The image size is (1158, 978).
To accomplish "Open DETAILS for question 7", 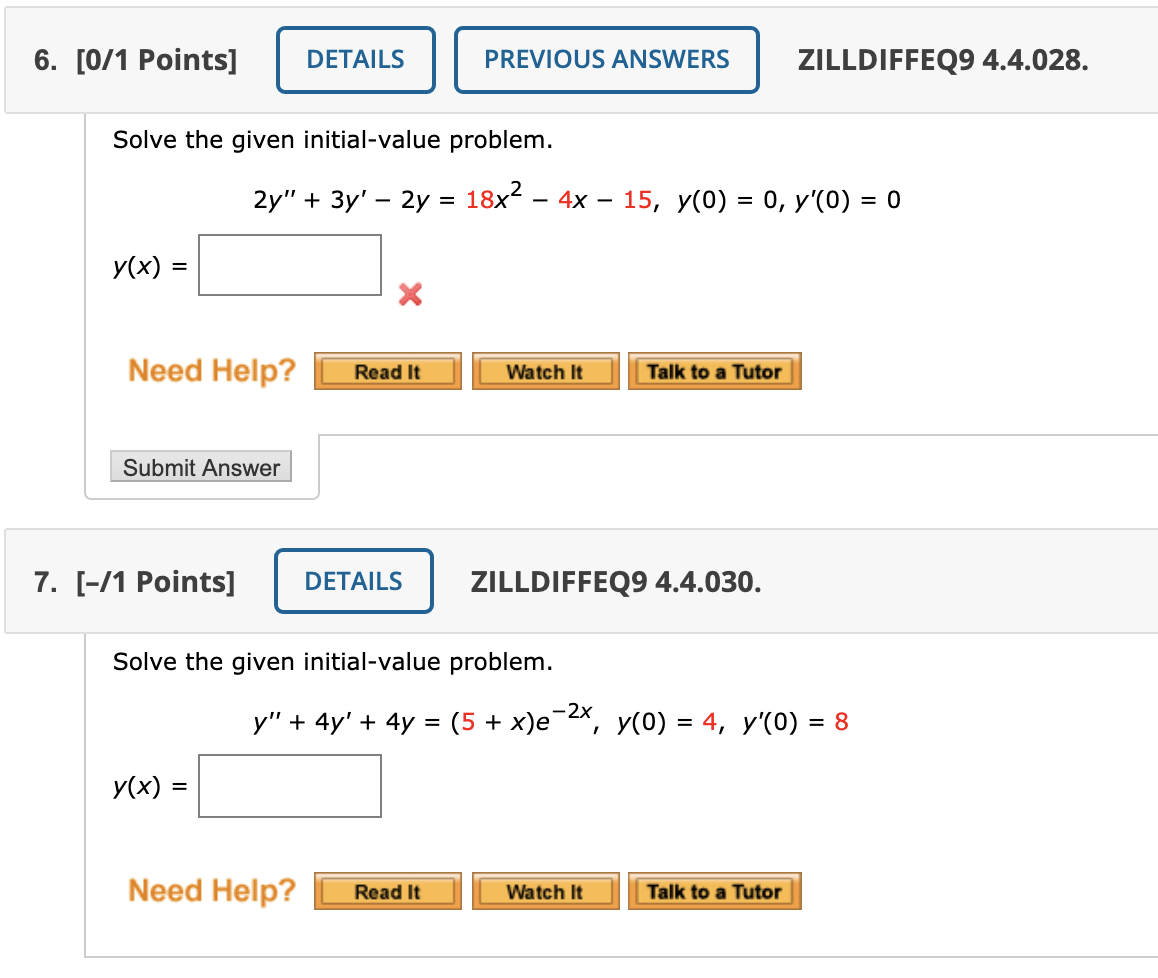I will pyautogui.click(x=353, y=581).
